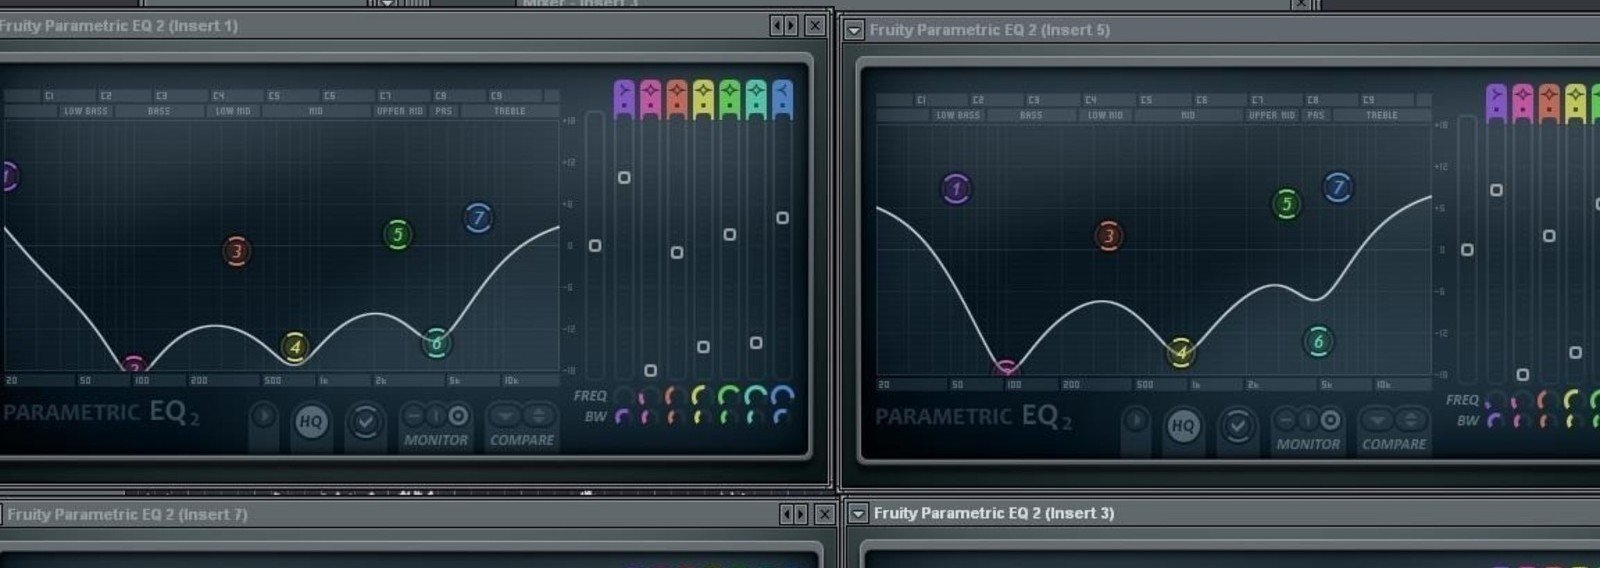This screenshot has width=1600, height=568.
Task: Set Monitor switch to circle position, Insert 5
Action: tap(1330, 419)
